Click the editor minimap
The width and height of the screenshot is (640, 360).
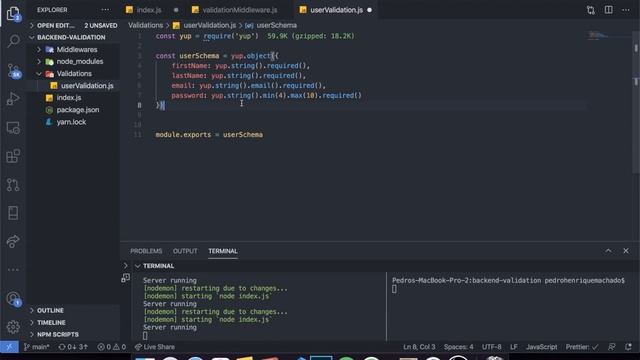coord(609,37)
